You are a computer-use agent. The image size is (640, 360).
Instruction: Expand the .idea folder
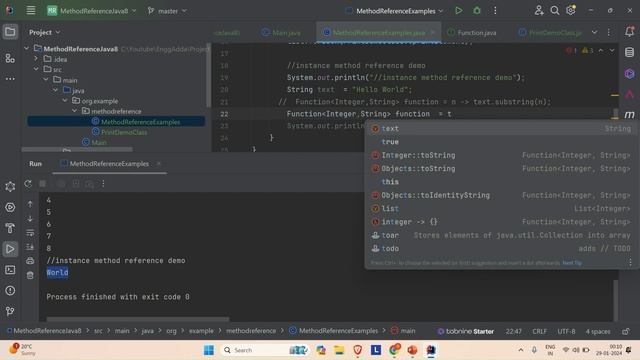pos(36,59)
